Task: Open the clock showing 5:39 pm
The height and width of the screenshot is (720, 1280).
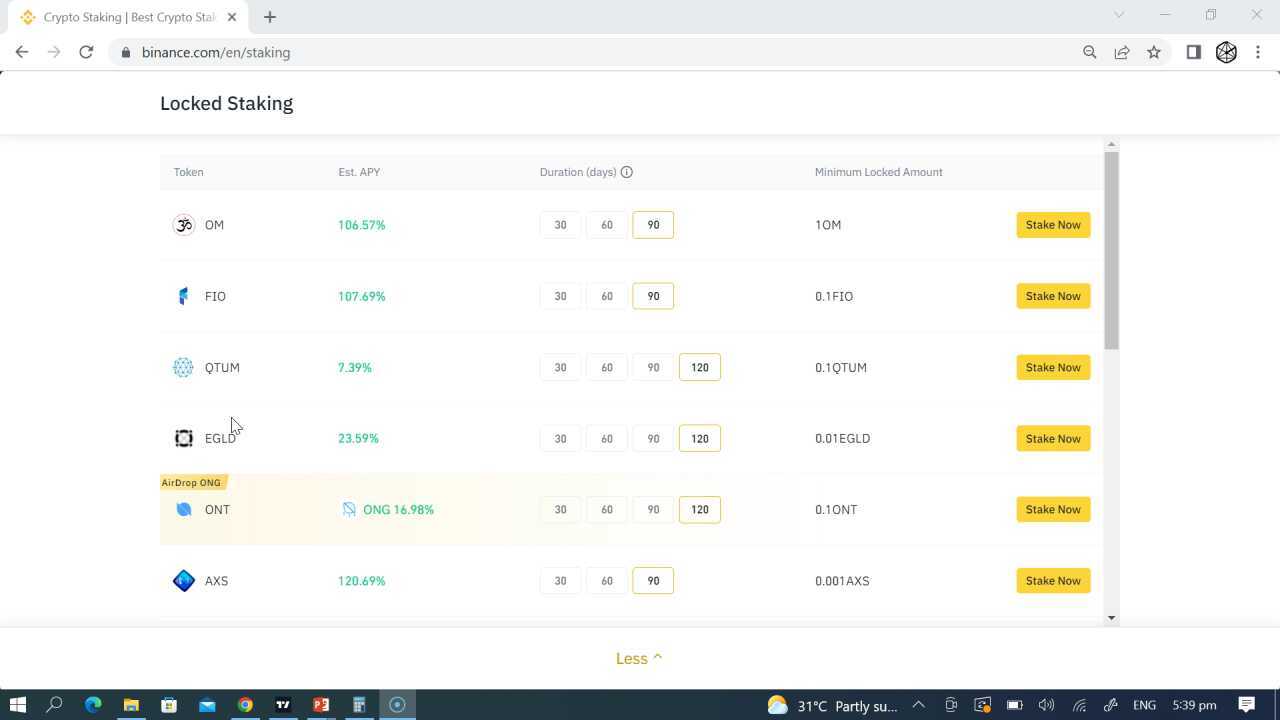Action: tap(1194, 705)
